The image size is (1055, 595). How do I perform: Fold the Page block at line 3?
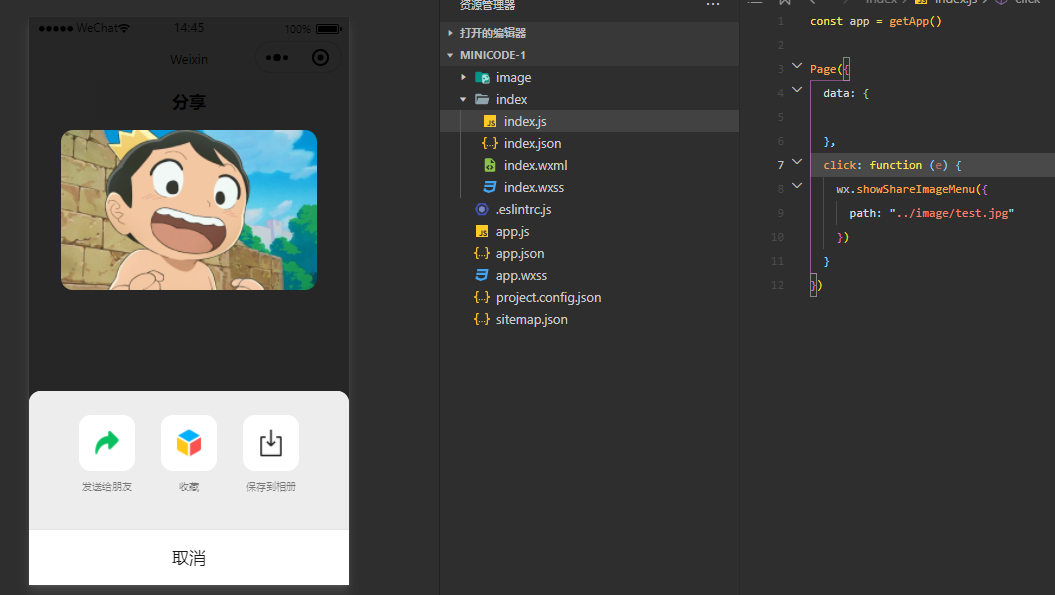pyautogui.click(x=797, y=66)
